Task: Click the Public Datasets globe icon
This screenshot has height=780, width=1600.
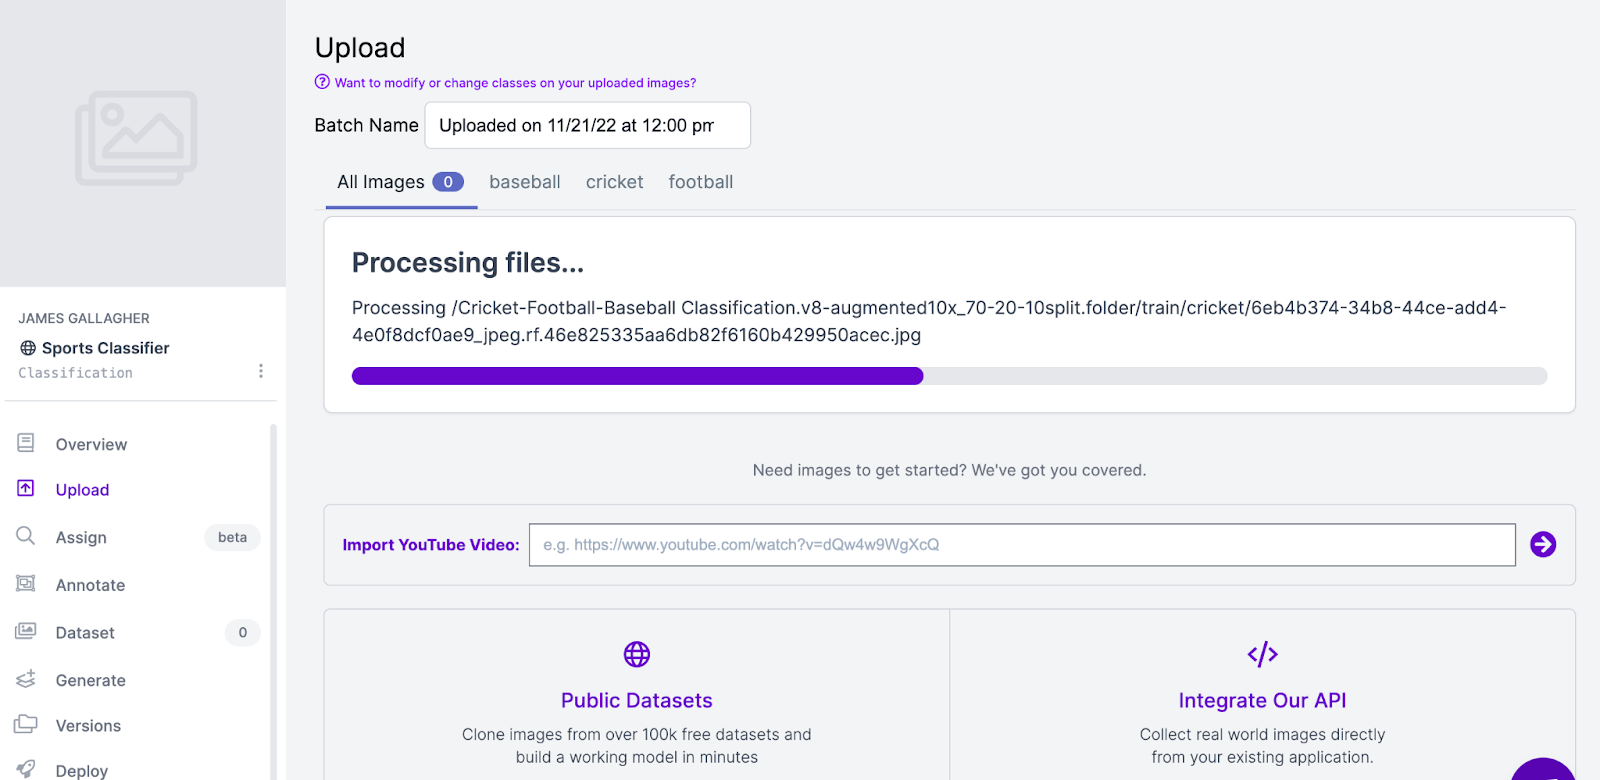Action: [x=637, y=654]
